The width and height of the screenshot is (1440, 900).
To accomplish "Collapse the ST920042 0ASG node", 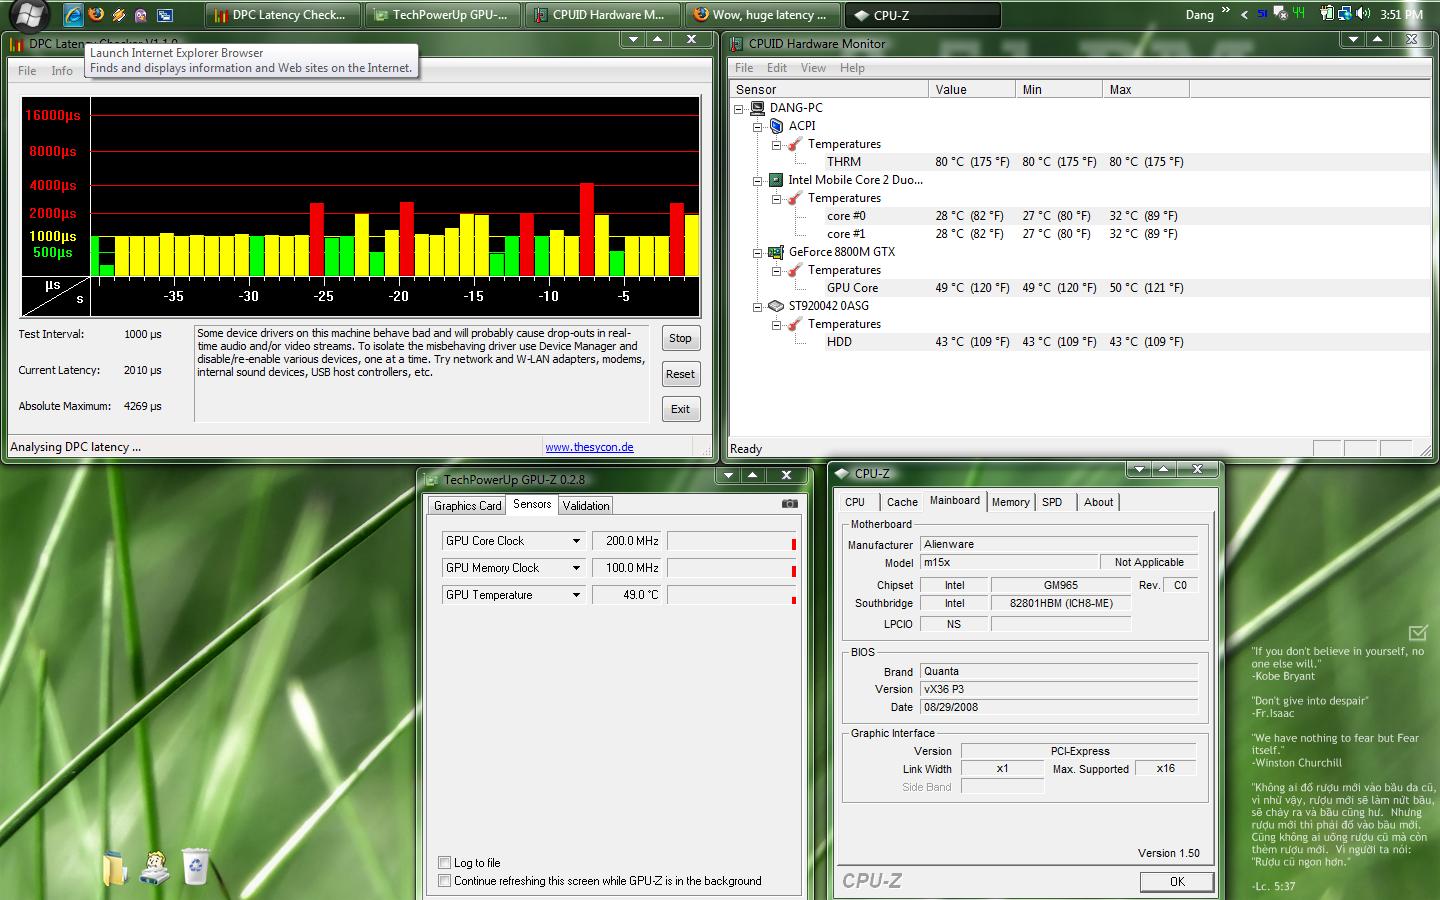I will tap(758, 306).
